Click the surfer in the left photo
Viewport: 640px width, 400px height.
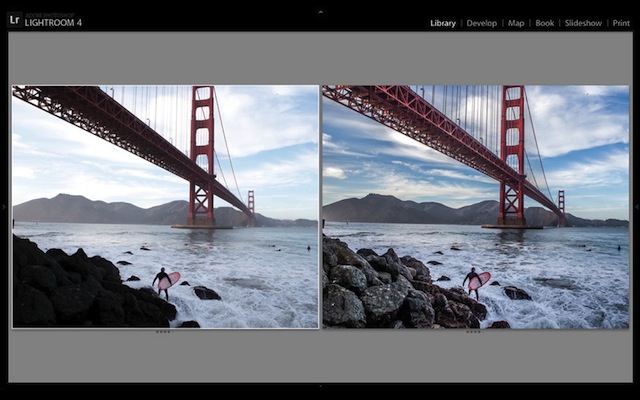coord(162,281)
